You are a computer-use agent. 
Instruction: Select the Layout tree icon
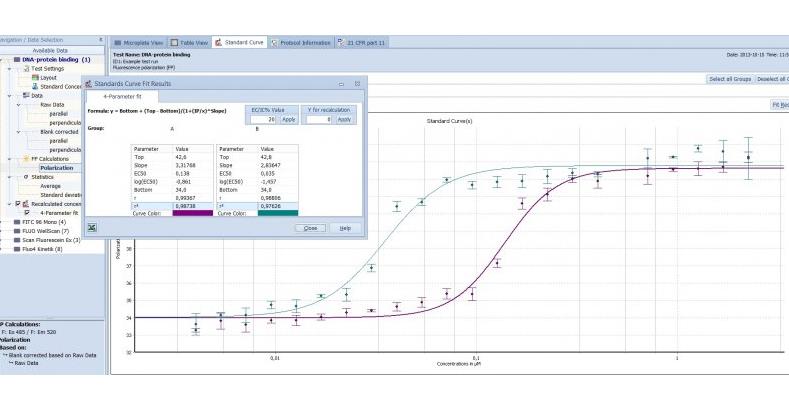click(36, 77)
